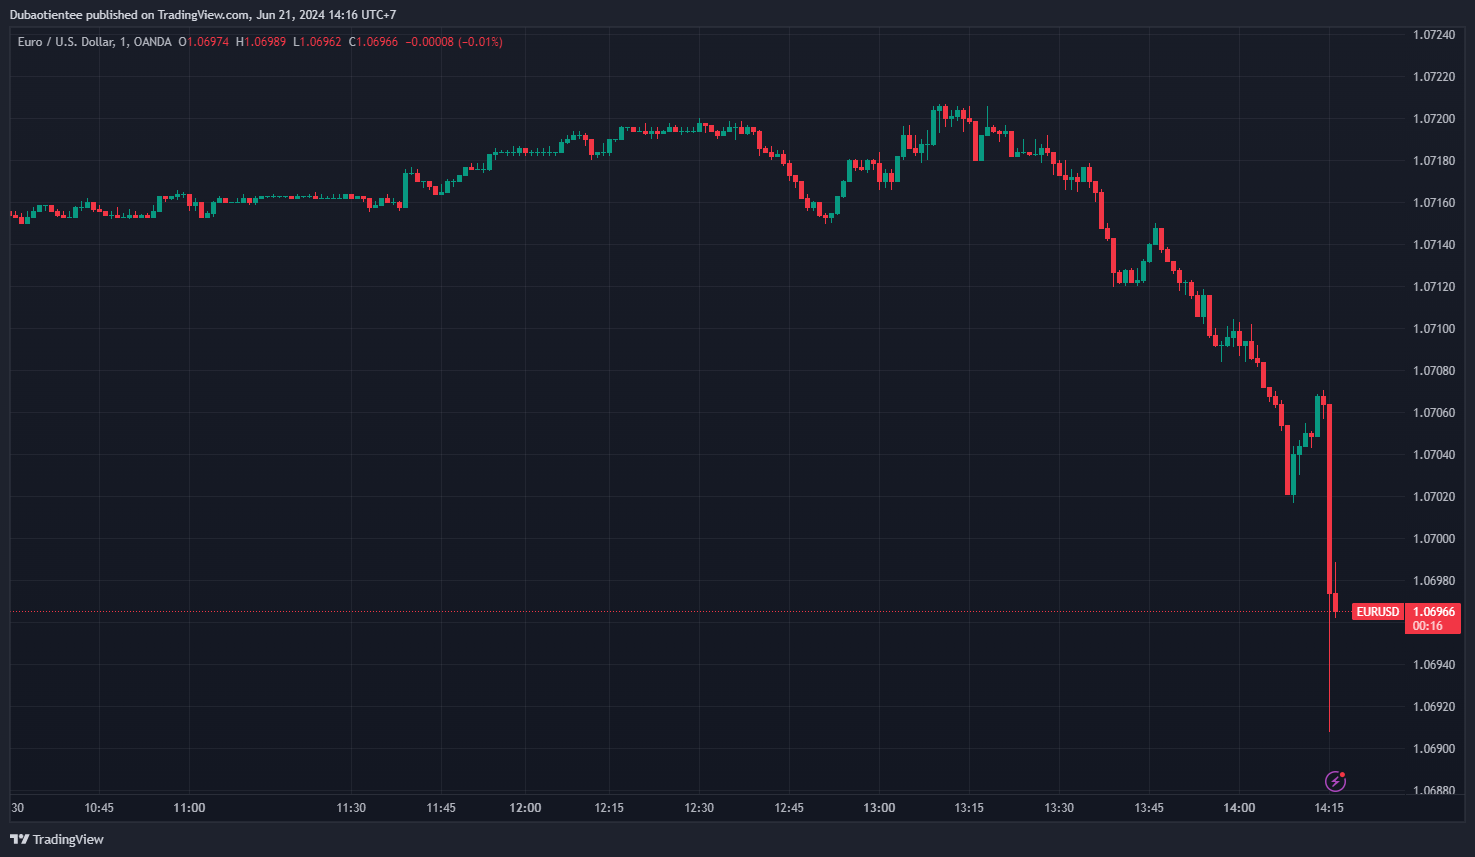Click the 12:15 time axis label
1475x857 pixels.
(609, 808)
